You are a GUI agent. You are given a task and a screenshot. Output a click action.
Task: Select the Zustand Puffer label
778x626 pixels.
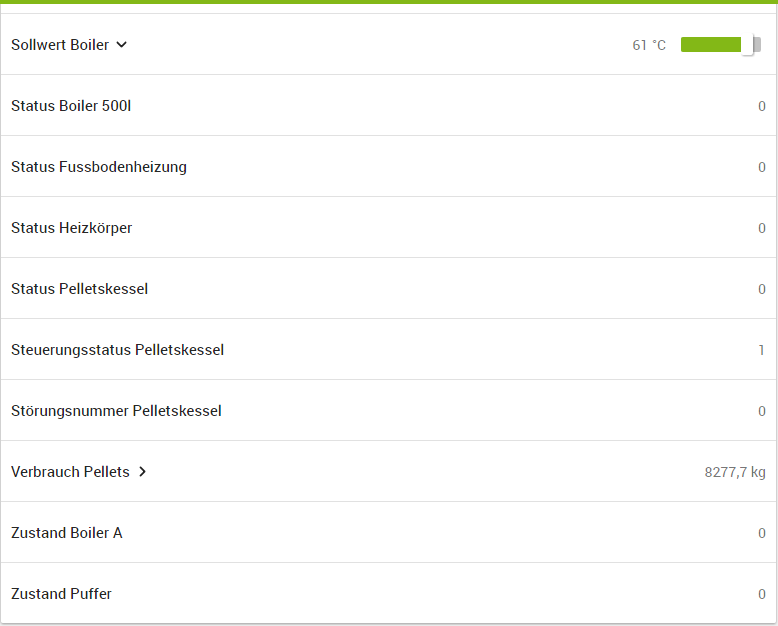(x=61, y=594)
